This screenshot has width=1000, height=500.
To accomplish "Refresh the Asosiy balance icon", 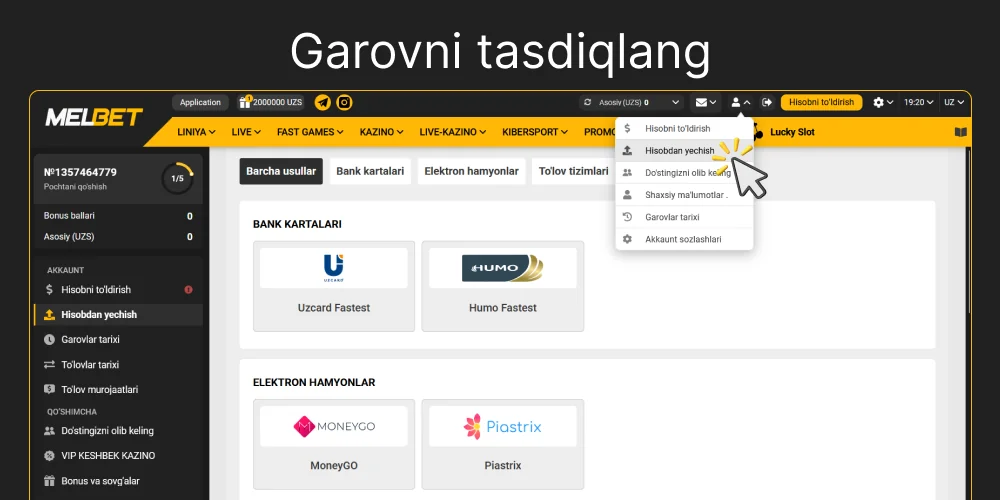I will pyautogui.click(x=587, y=102).
